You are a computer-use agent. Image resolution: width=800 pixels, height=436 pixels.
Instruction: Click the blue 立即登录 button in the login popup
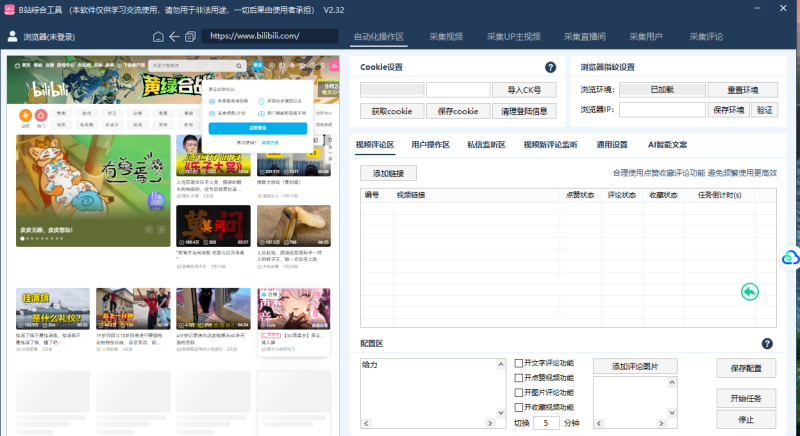[x=258, y=128]
